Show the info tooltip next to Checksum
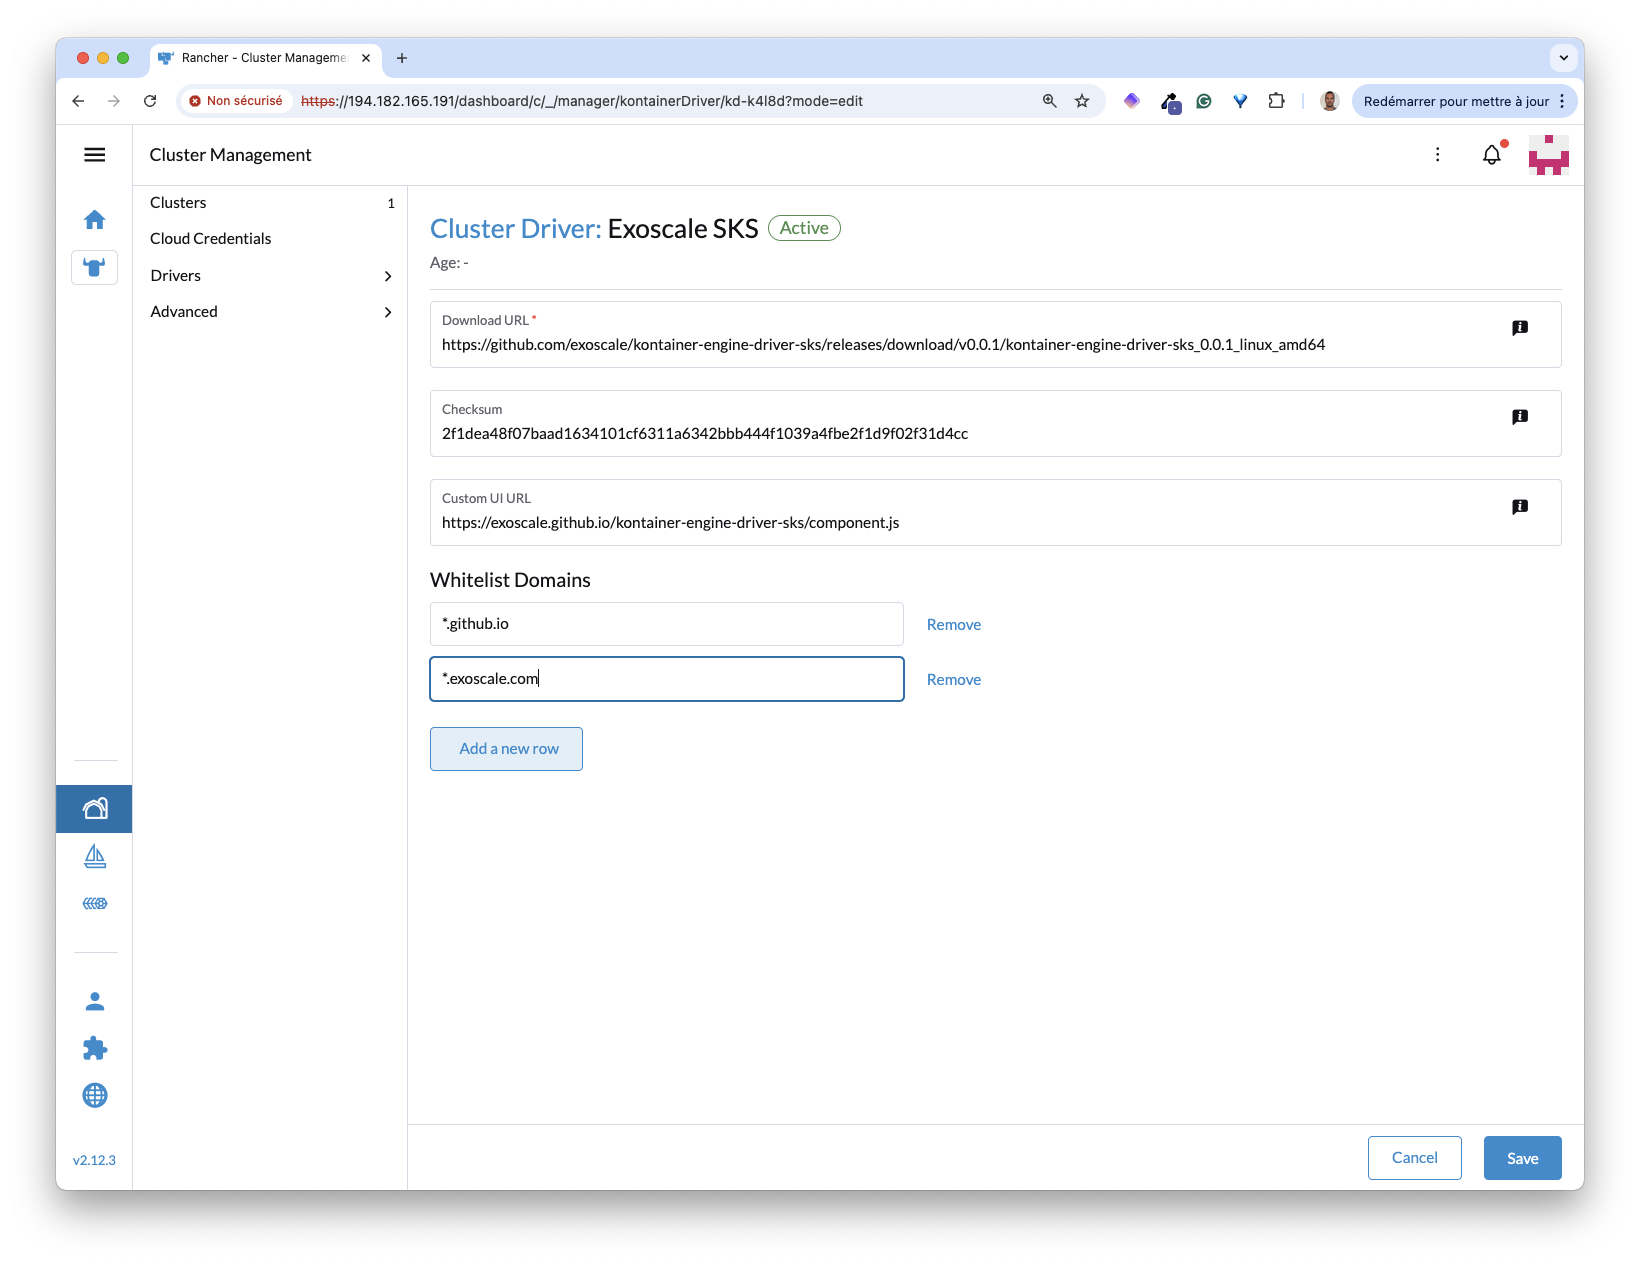Viewport: 1640px width, 1264px height. click(x=1521, y=417)
